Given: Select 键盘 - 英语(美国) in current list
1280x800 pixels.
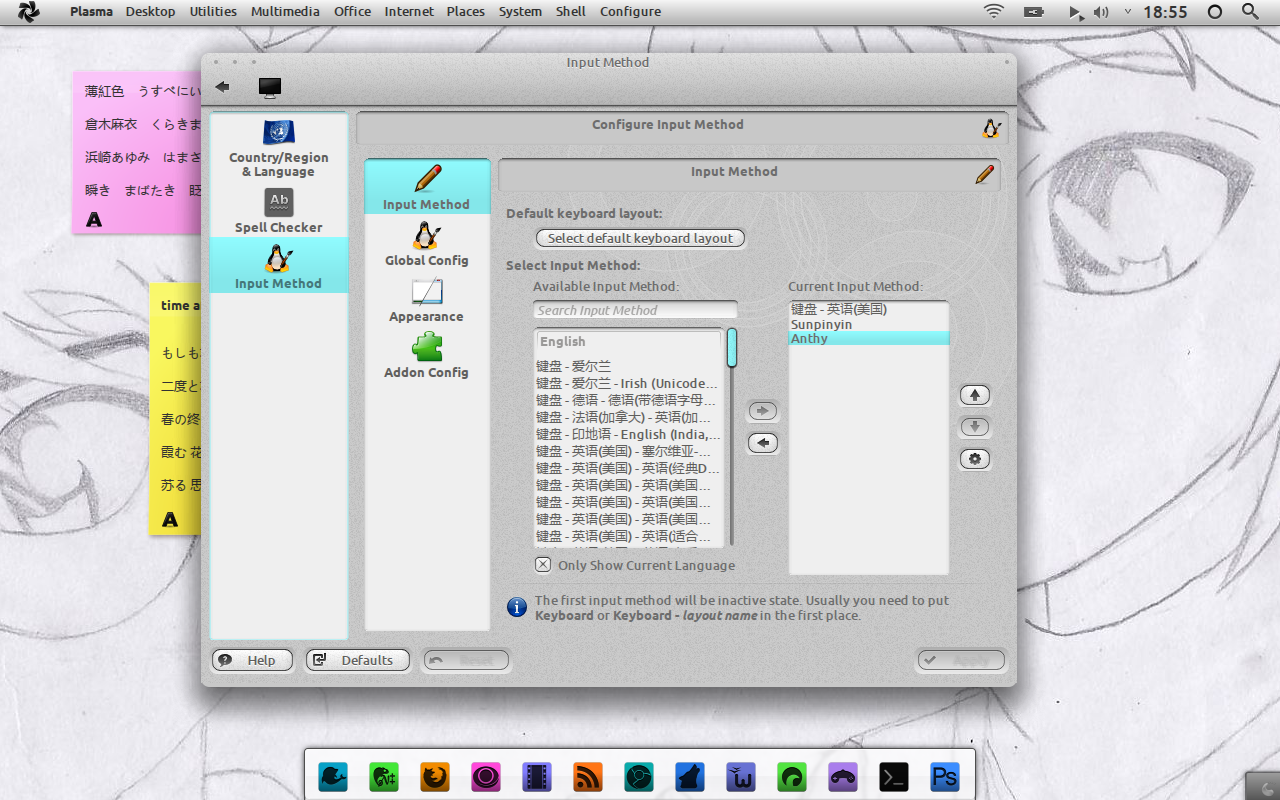Looking at the screenshot, I should [x=869, y=309].
